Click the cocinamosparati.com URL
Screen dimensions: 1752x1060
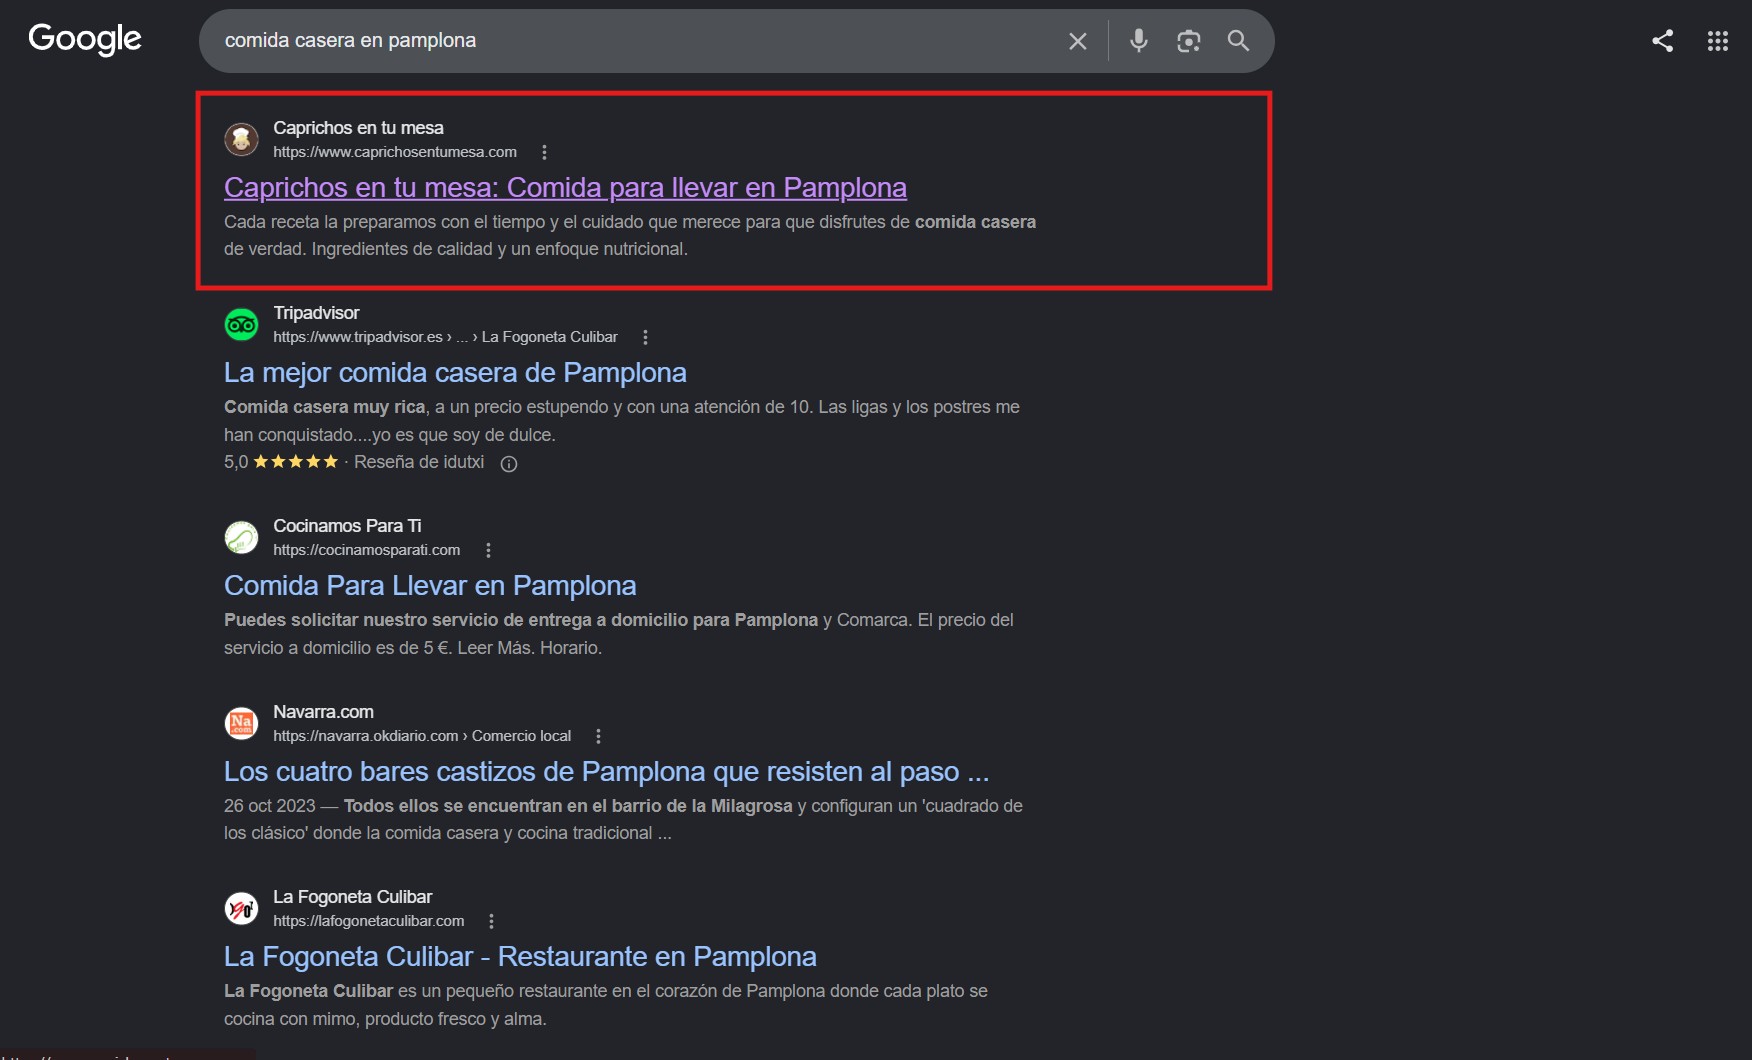coord(367,550)
